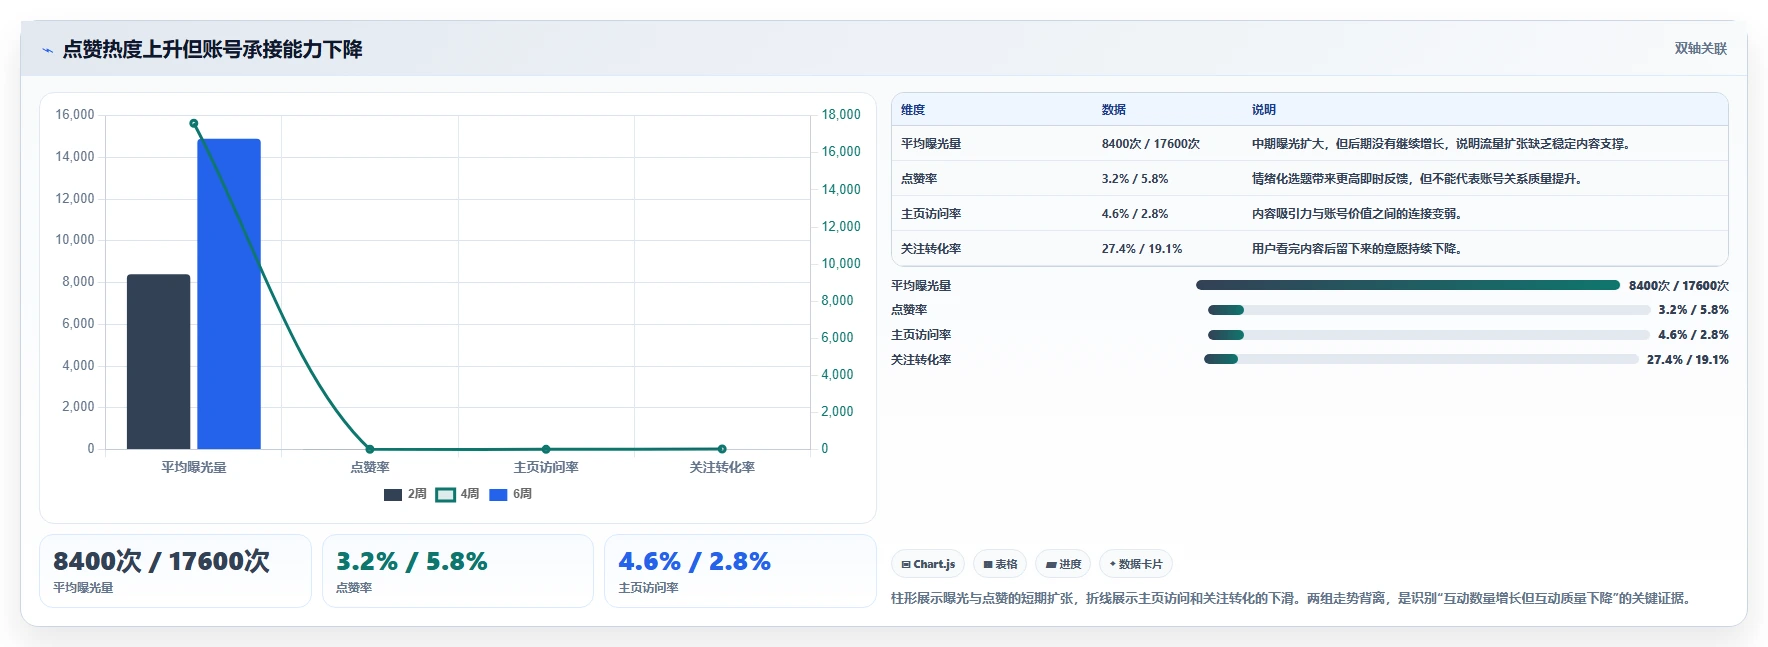Viewport: 1768px width, 647px height.
Task: Click the 主页访问率 progress bar
Action: (x=1429, y=335)
